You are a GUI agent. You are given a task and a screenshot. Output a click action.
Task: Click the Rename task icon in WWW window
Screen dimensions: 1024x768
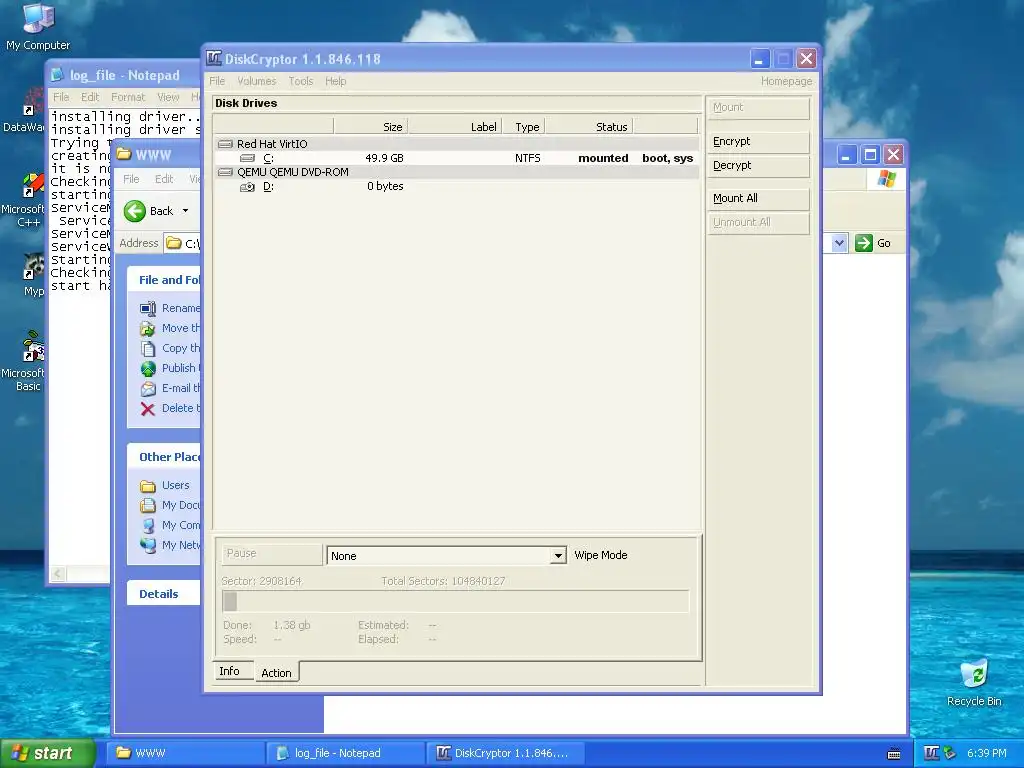[x=148, y=308]
